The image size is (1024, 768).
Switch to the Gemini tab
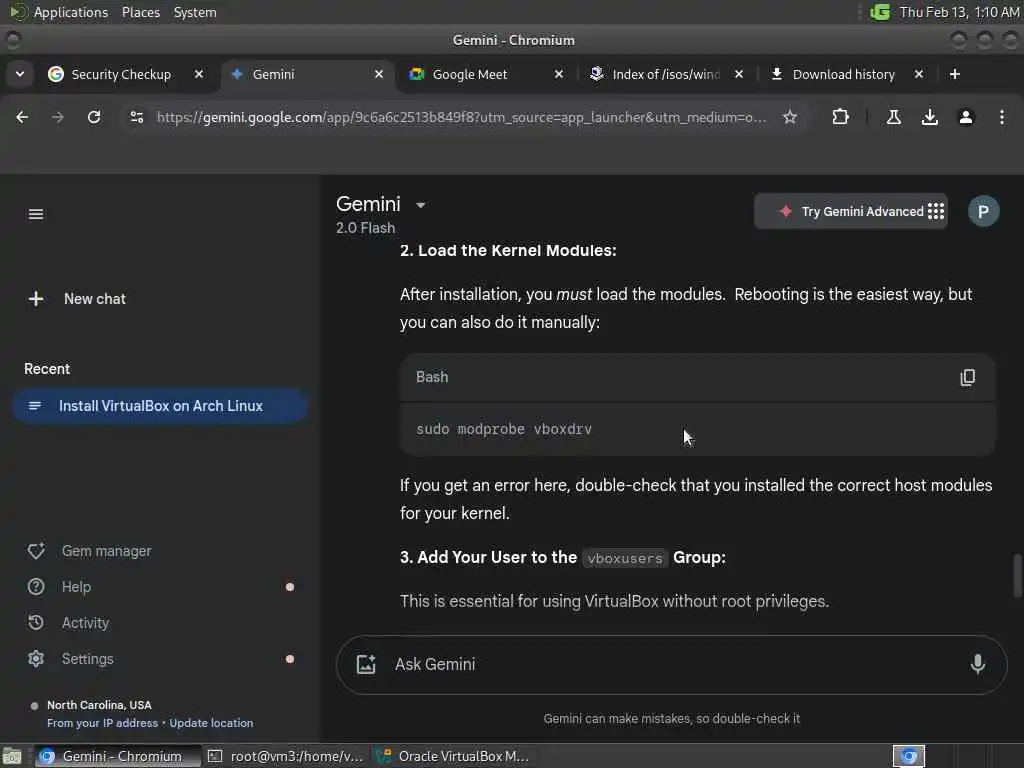[x=307, y=74]
